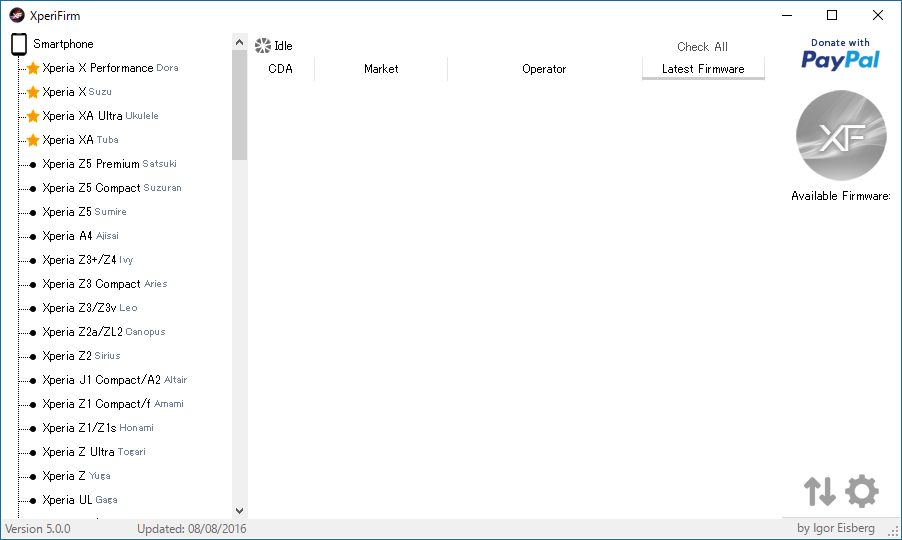Select Xperia Z3+/Z4 Ivy
This screenshot has height=540, width=902.
(x=87, y=260)
